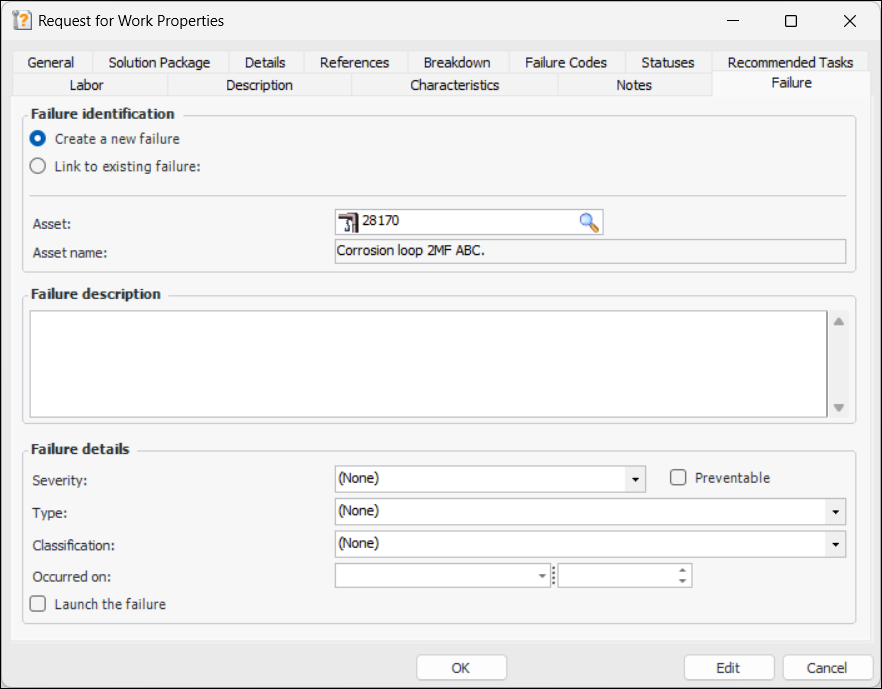Open the Occurred on date picker
882x689 pixels.
(x=542, y=576)
